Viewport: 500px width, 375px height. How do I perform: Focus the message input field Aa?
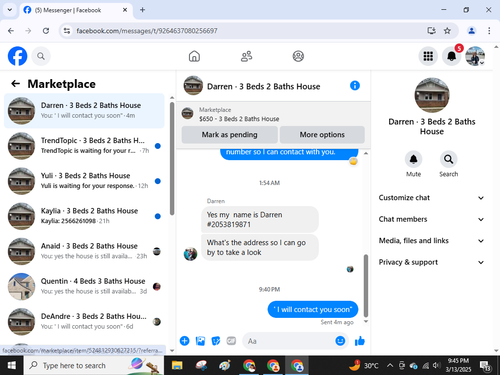click(289, 341)
